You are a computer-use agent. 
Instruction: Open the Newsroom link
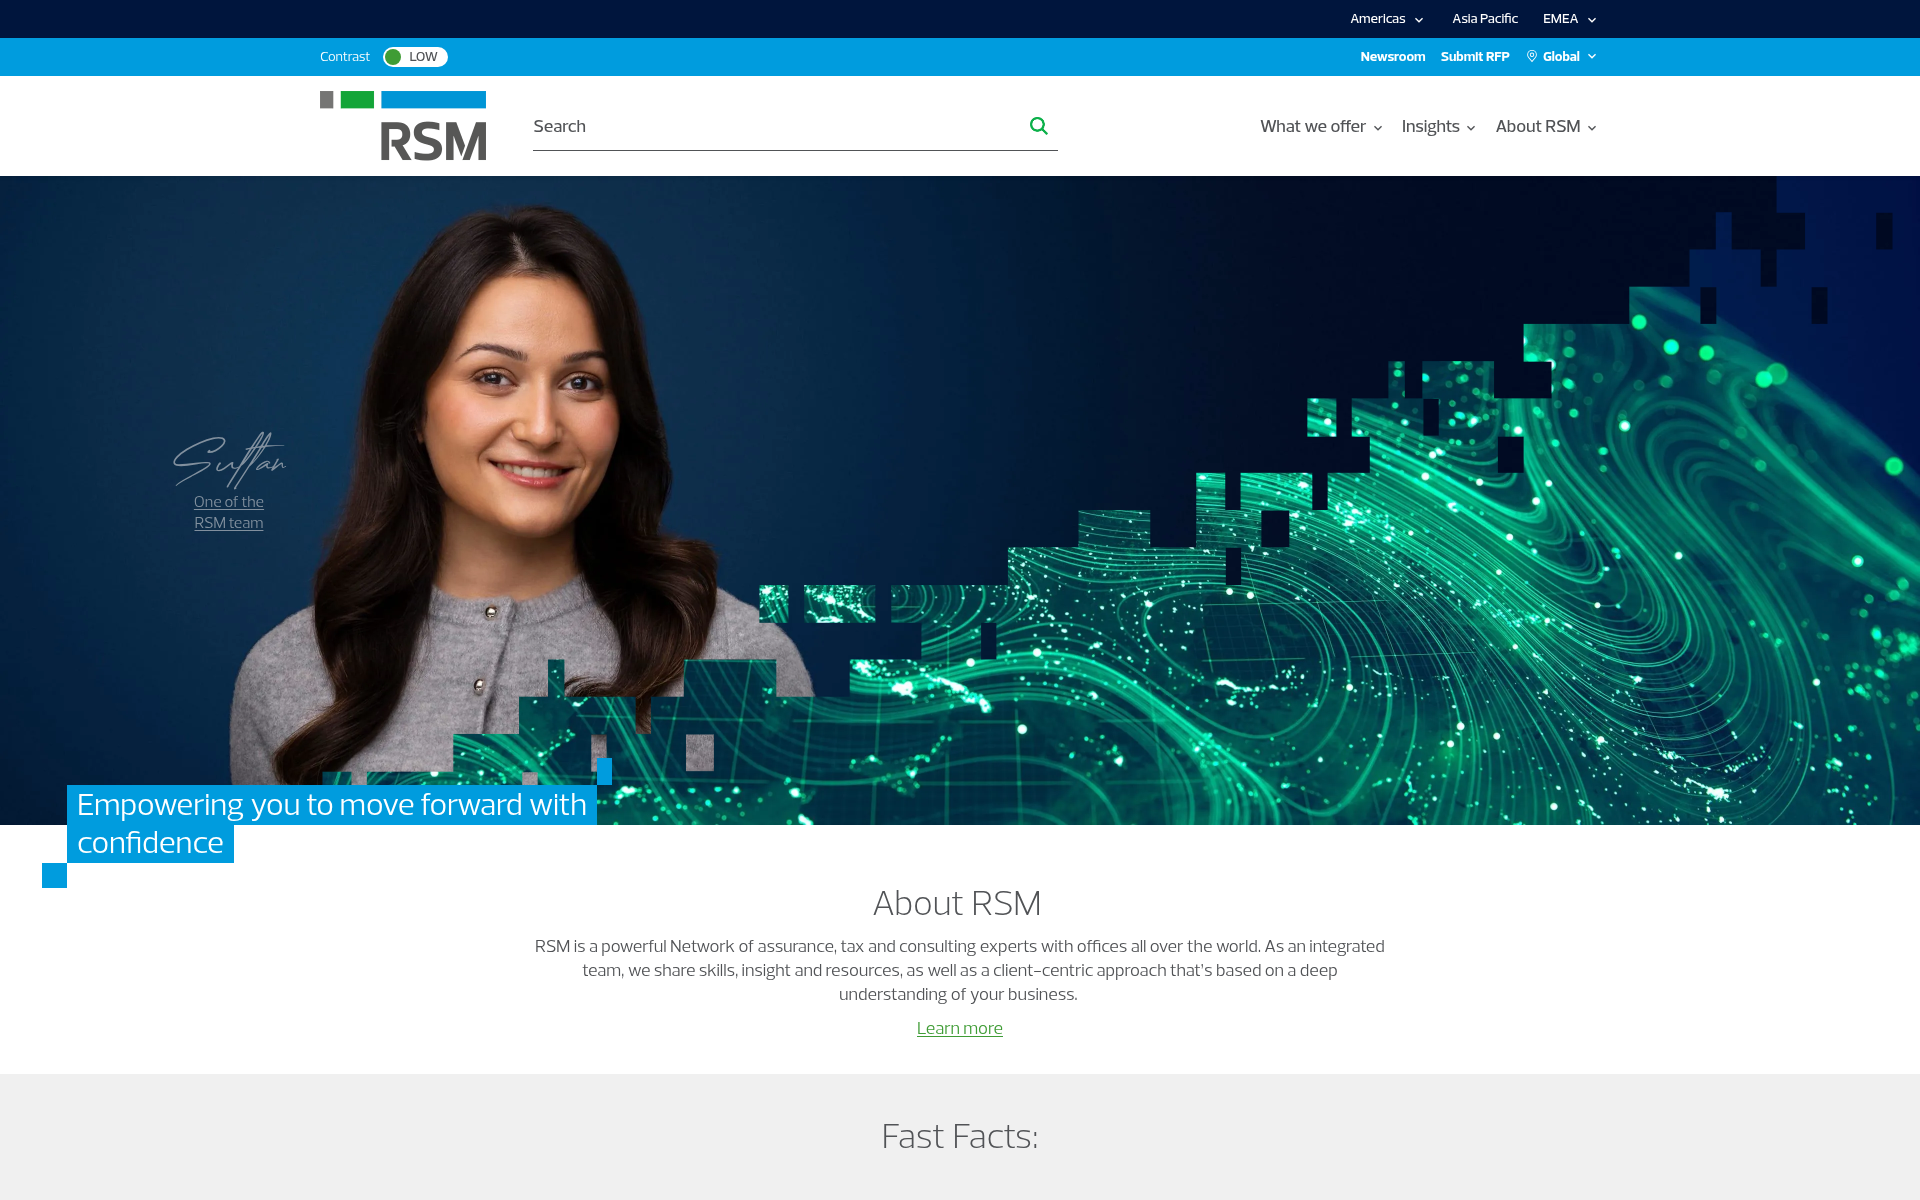pos(1392,57)
